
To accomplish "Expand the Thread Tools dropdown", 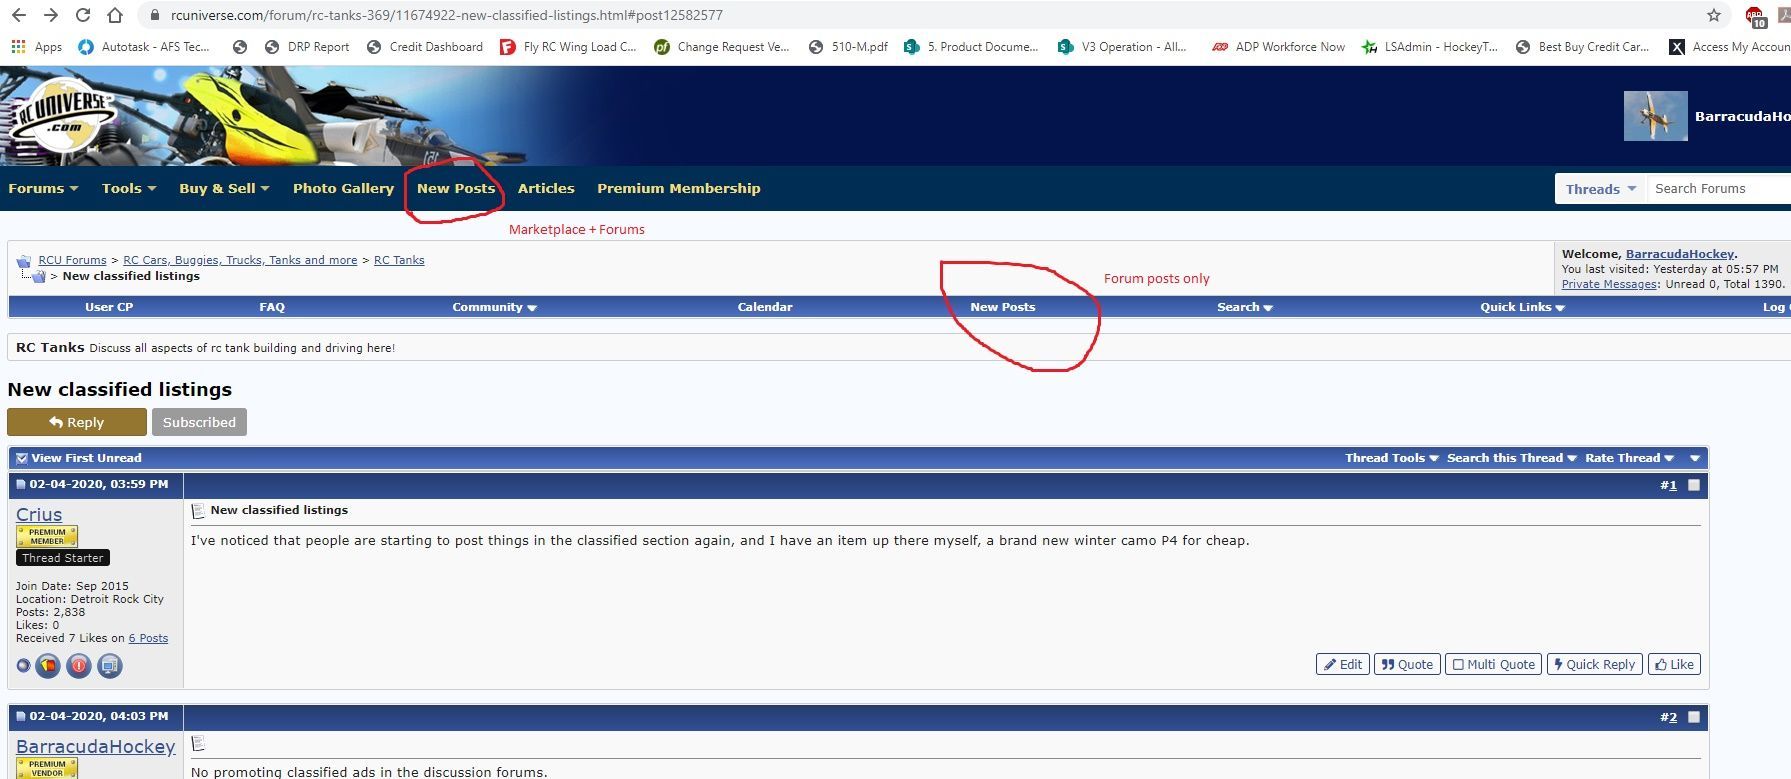I will tap(1391, 458).
